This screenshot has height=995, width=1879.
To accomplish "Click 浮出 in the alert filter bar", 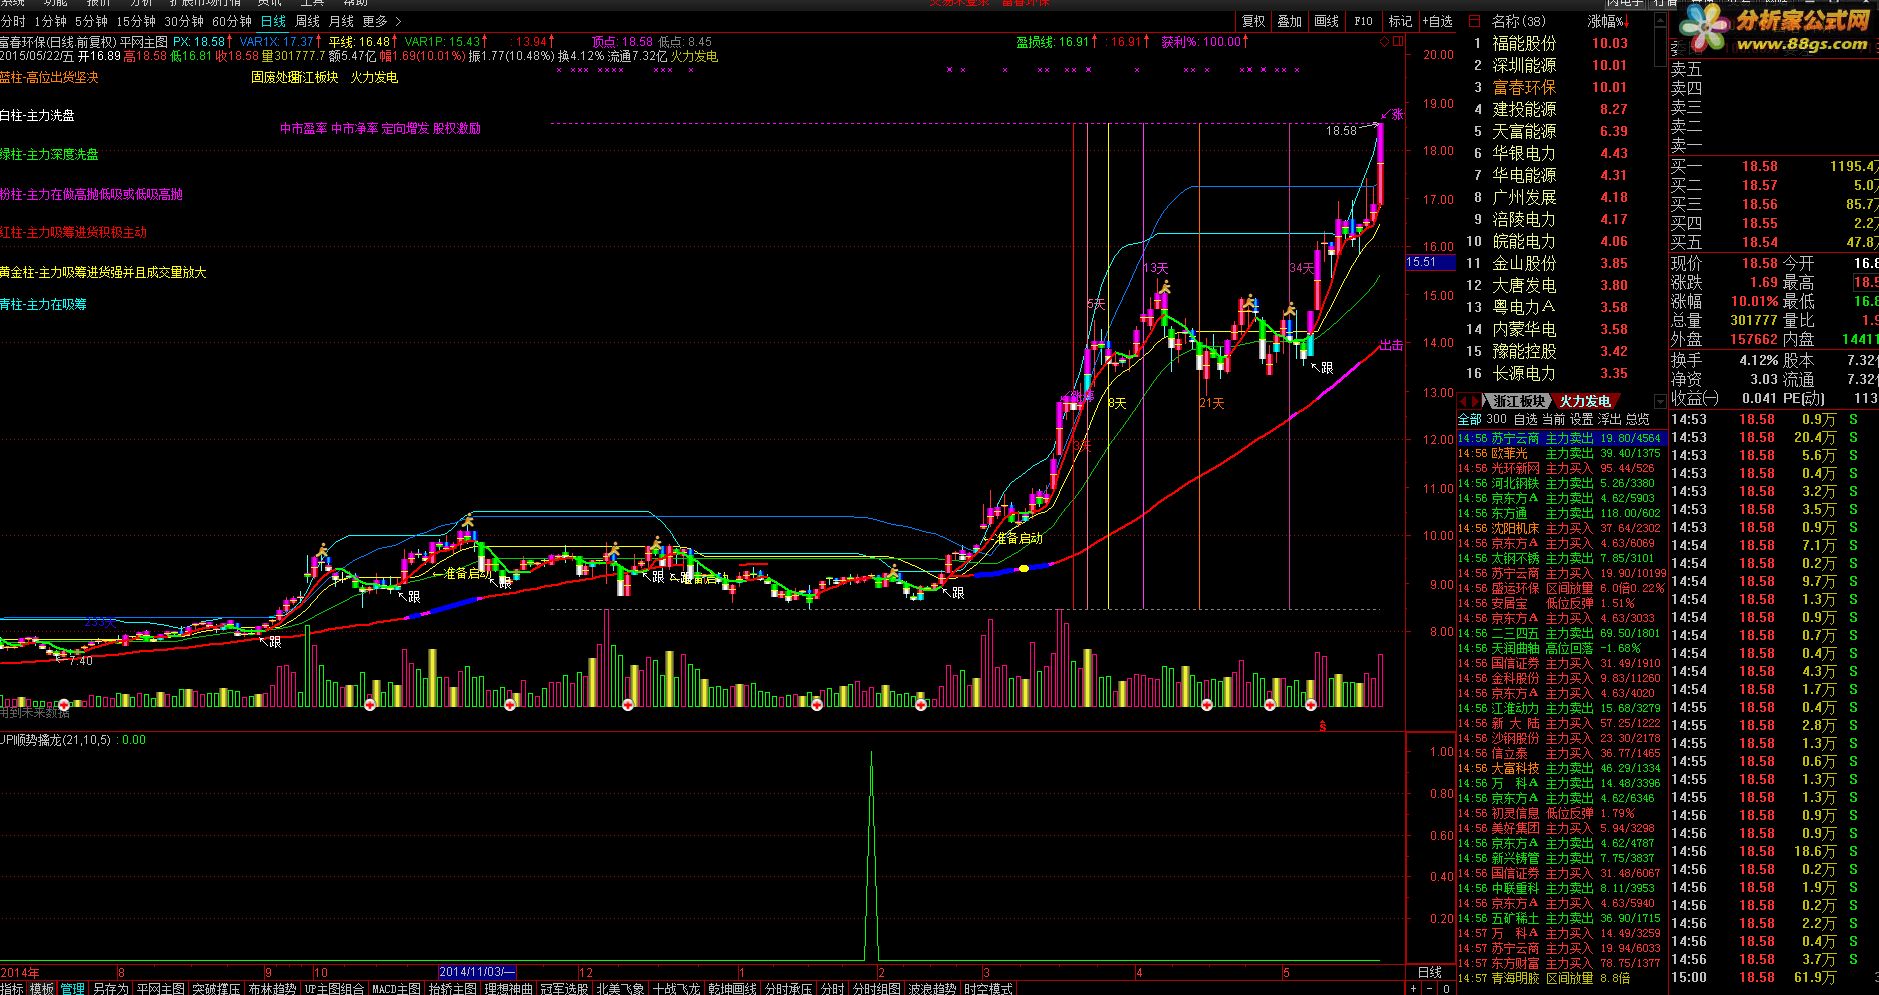I will tap(1609, 419).
